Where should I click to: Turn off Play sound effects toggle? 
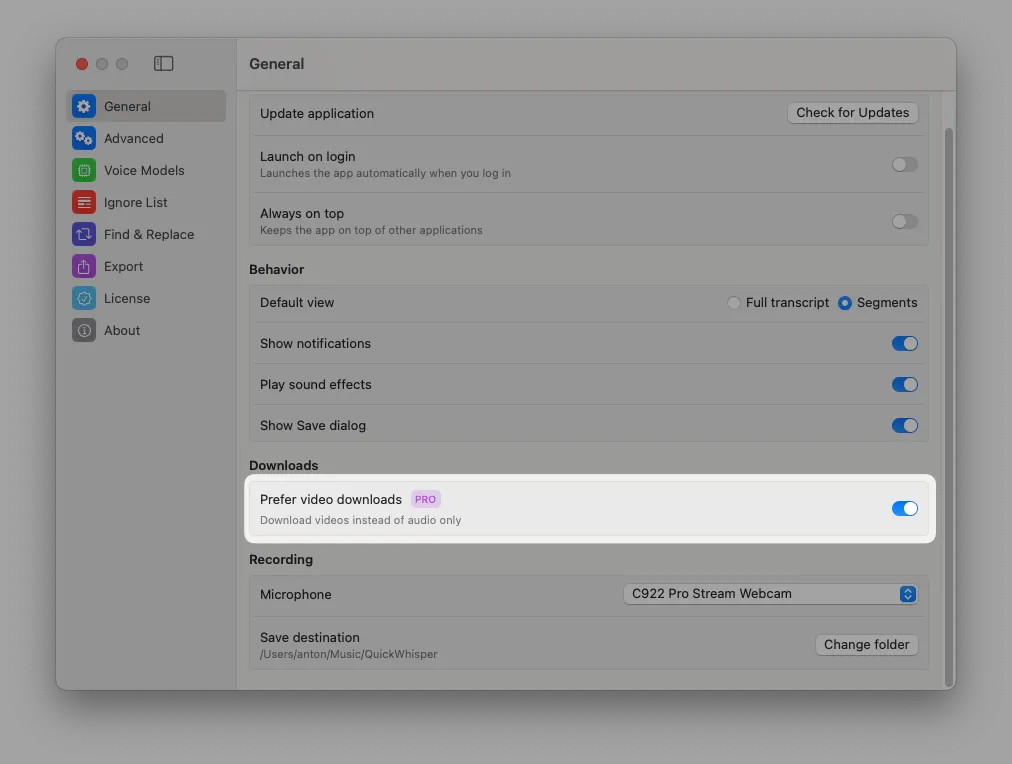coord(904,385)
